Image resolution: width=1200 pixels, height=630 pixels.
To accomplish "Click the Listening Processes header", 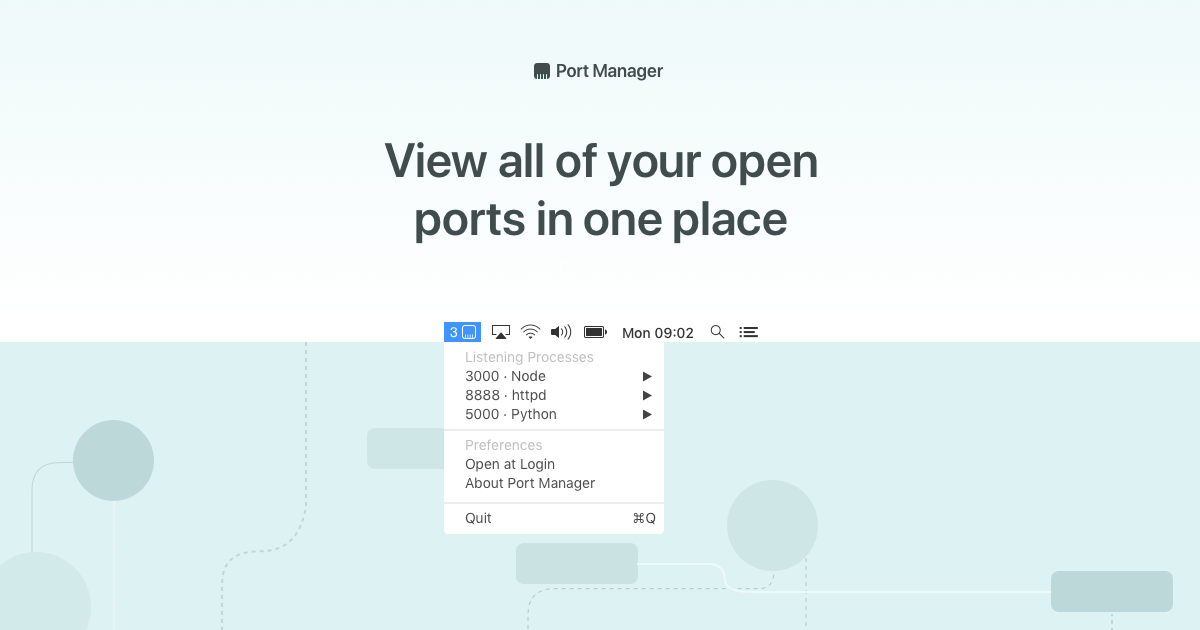I will tap(529, 357).
